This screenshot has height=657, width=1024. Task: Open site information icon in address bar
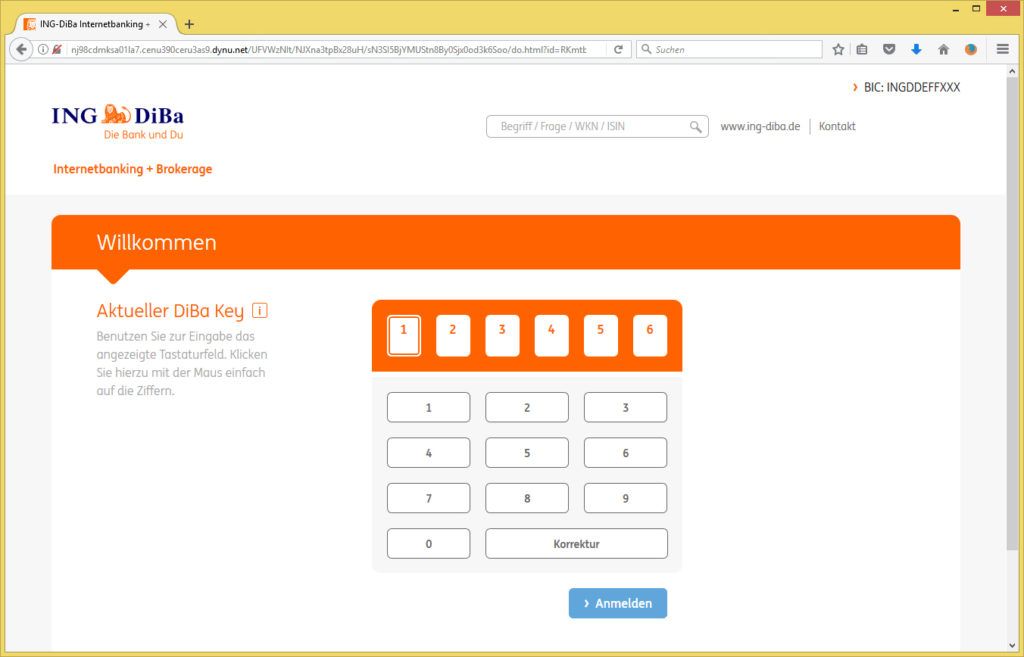[43, 49]
